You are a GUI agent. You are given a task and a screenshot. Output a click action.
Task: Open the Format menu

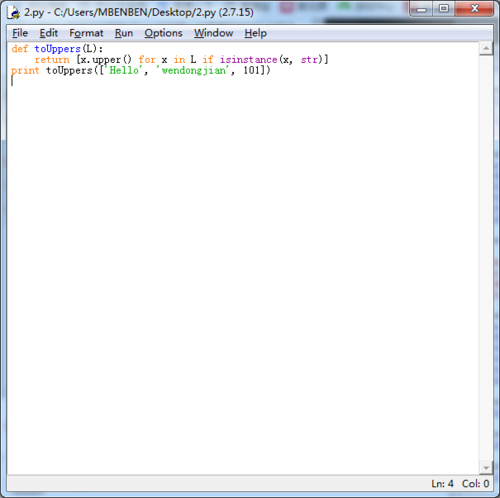[x=86, y=33]
